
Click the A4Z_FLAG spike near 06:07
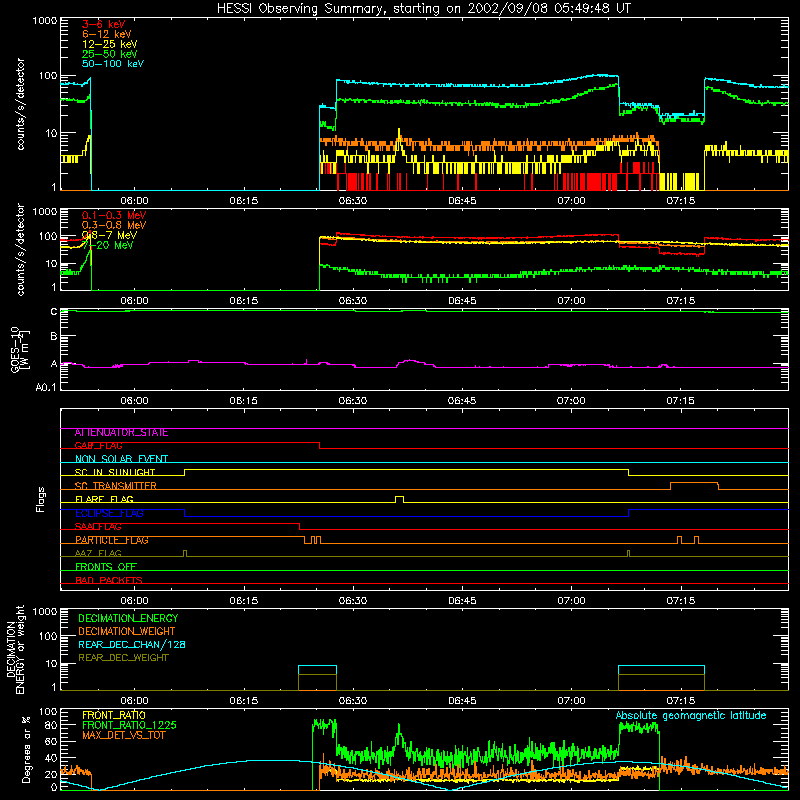coord(185,553)
